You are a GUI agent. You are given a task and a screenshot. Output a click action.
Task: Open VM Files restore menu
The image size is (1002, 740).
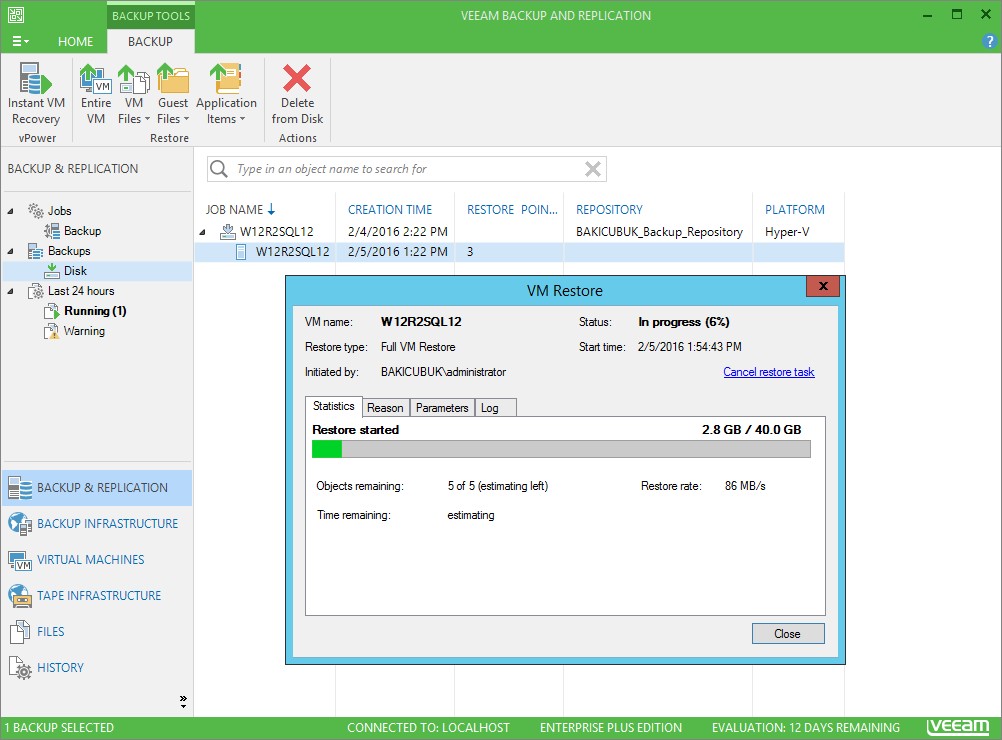click(x=134, y=94)
